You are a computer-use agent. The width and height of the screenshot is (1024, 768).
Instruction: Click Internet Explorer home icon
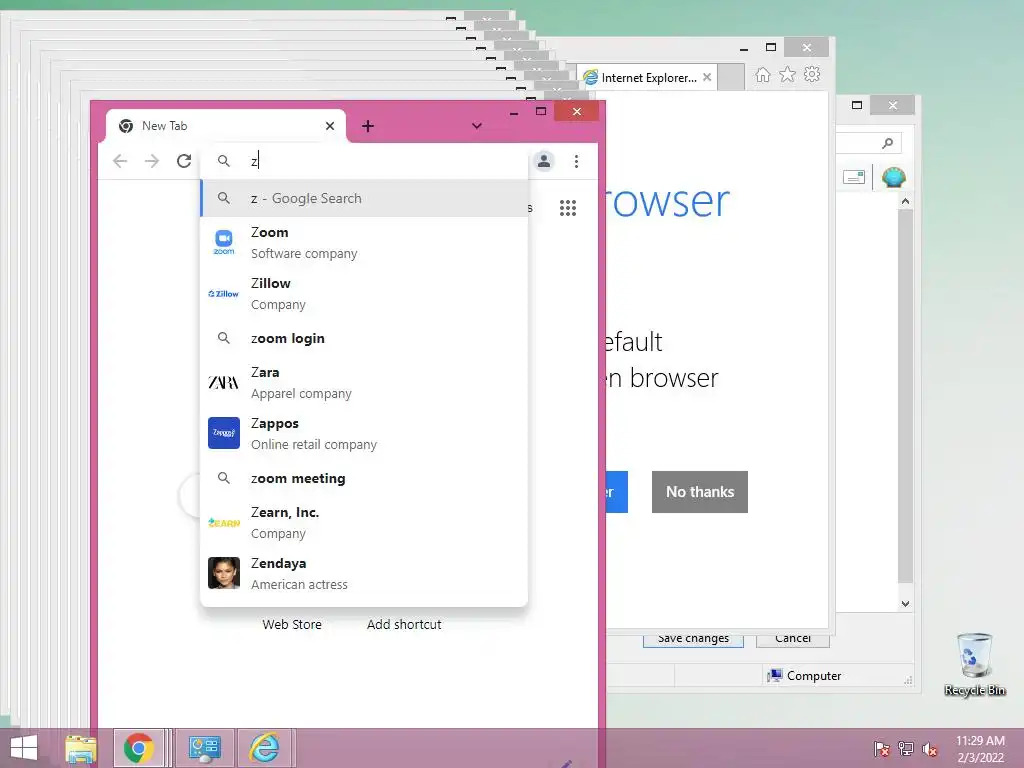763,74
